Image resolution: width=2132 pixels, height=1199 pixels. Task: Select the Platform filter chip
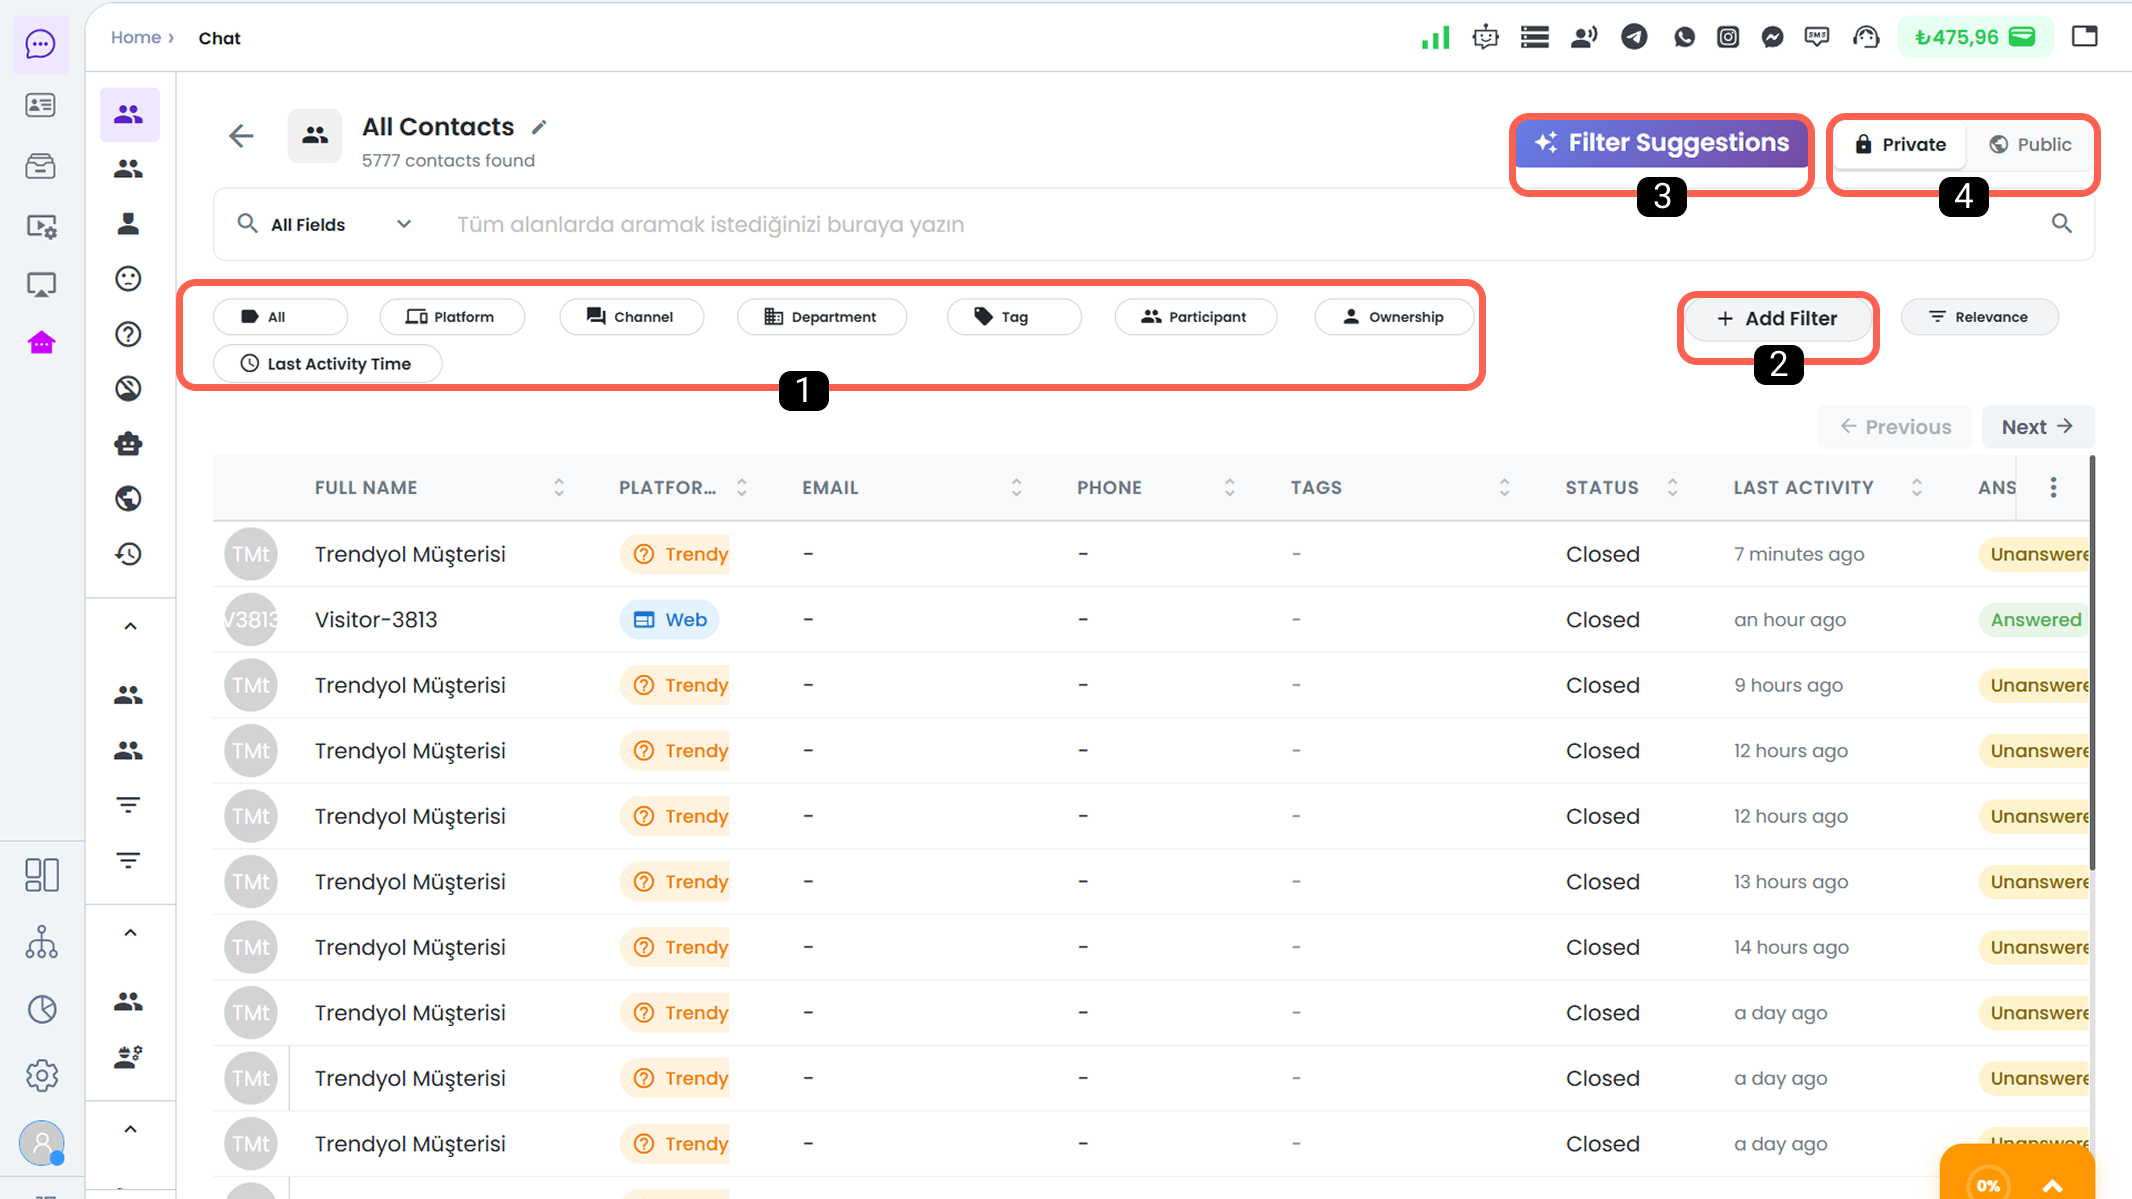click(452, 317)
